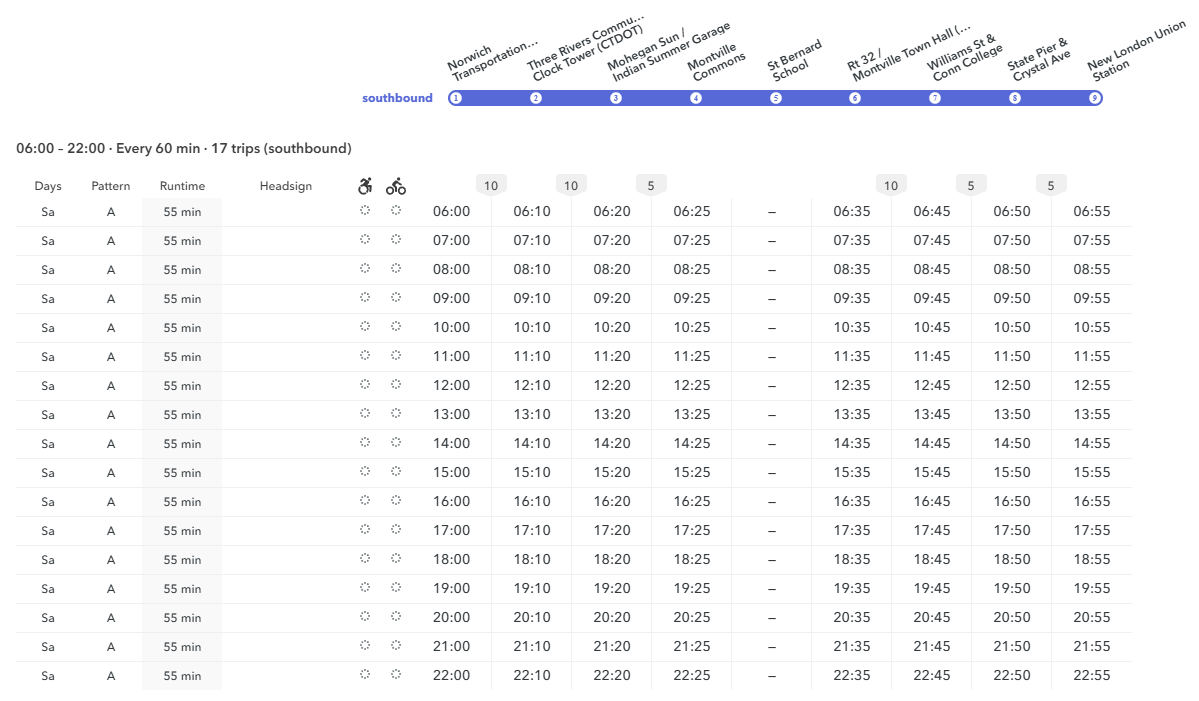Click the 18:25 time cell
This screenshot has width=1199, height=701.
tap(692, 560)
